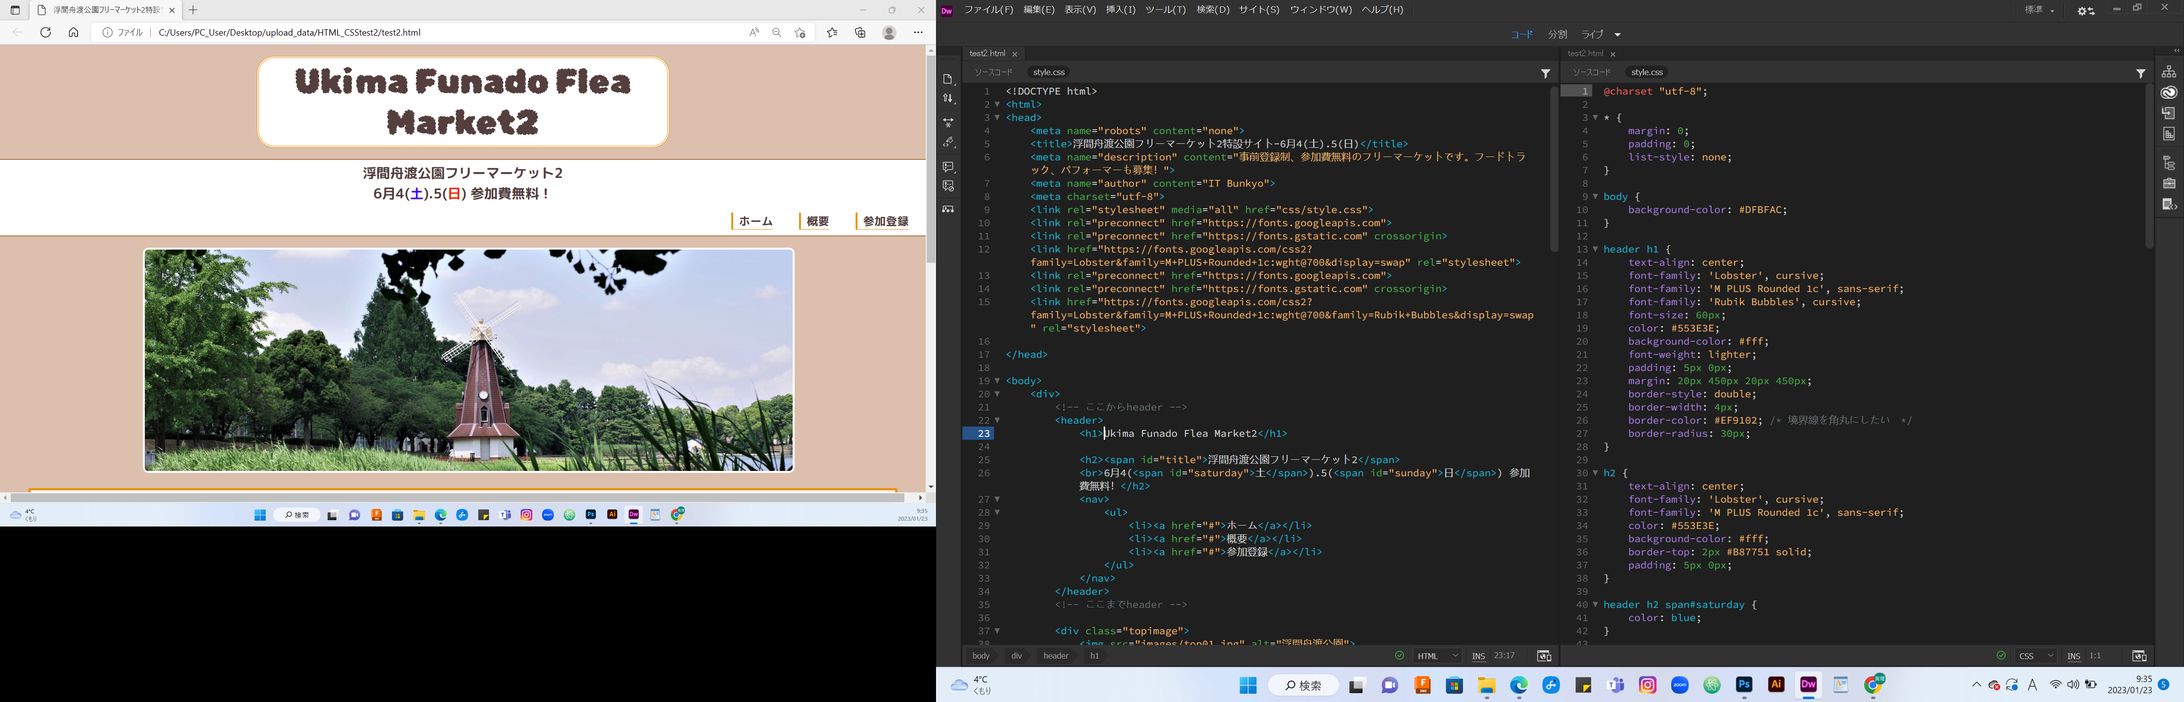This screenshot has width=2184, height=702.
Task: Open the CC Libraries panel icon
Action: pos(2169,92)
